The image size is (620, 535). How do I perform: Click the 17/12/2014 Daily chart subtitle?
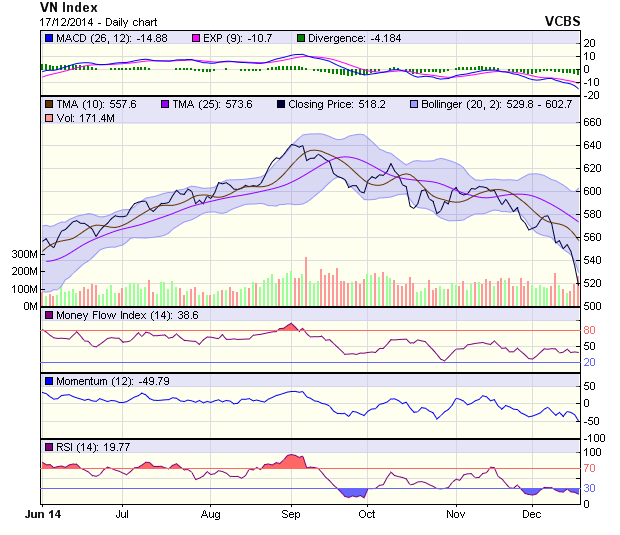pos(97,21)
